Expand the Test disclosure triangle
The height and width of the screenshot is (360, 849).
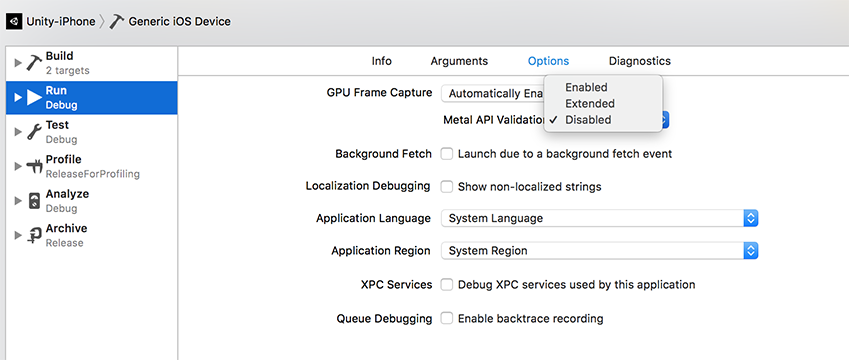18,132
